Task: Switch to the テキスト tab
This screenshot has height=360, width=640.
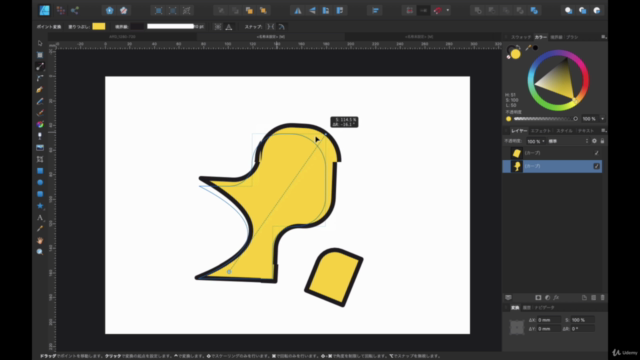Action: click(586, 131)
